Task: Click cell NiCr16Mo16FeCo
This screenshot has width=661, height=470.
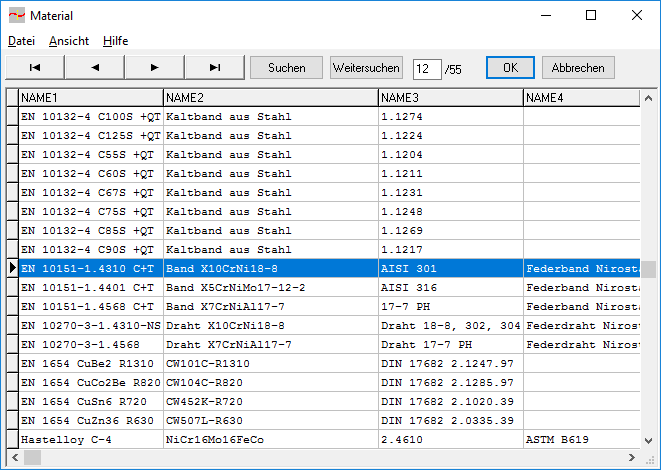Action: [271, 439]
